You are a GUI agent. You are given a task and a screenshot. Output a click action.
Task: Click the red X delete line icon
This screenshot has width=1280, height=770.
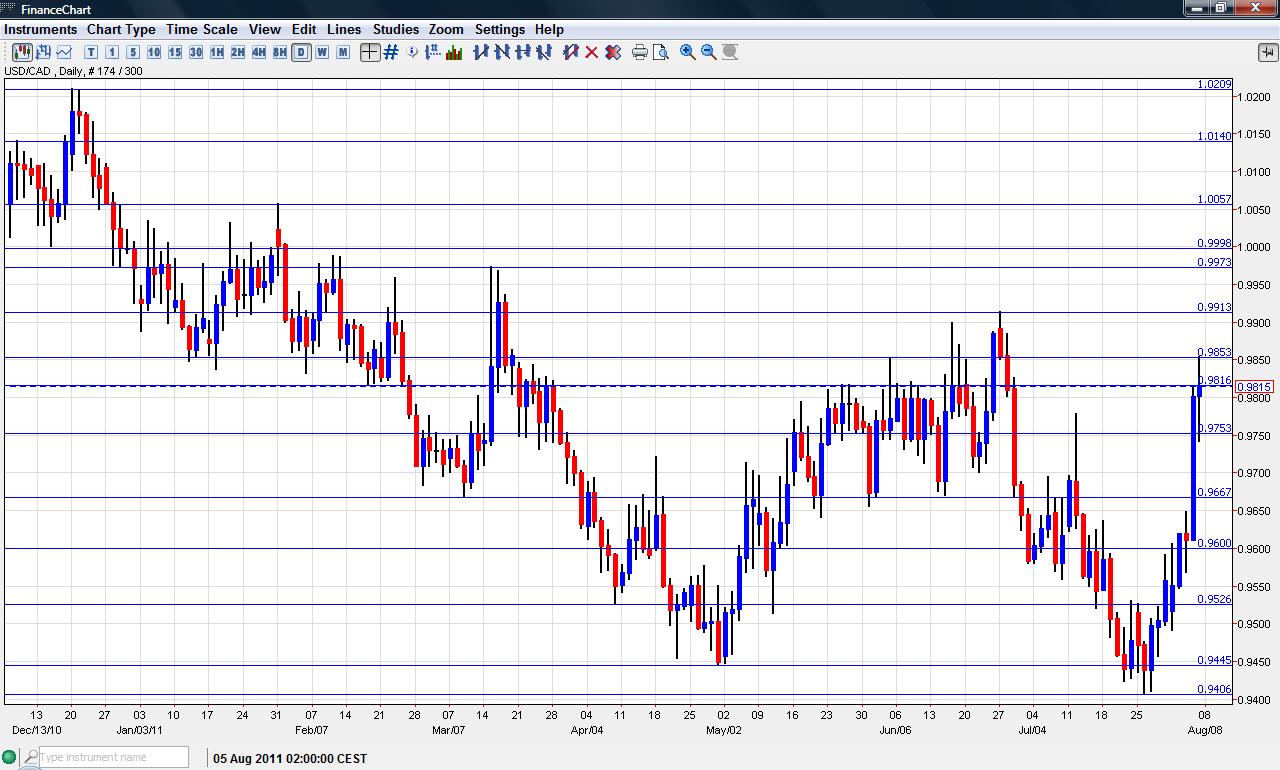pyautogui.click(x=592, y=52)
